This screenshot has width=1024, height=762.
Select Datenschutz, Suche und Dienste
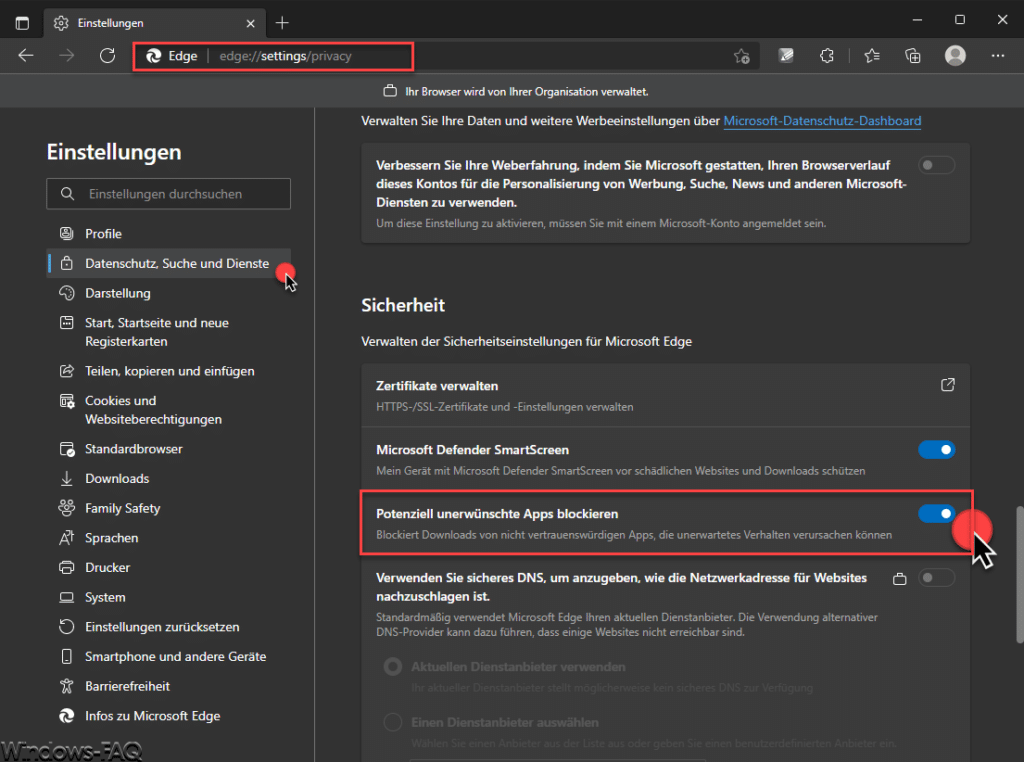pos(168,263)
